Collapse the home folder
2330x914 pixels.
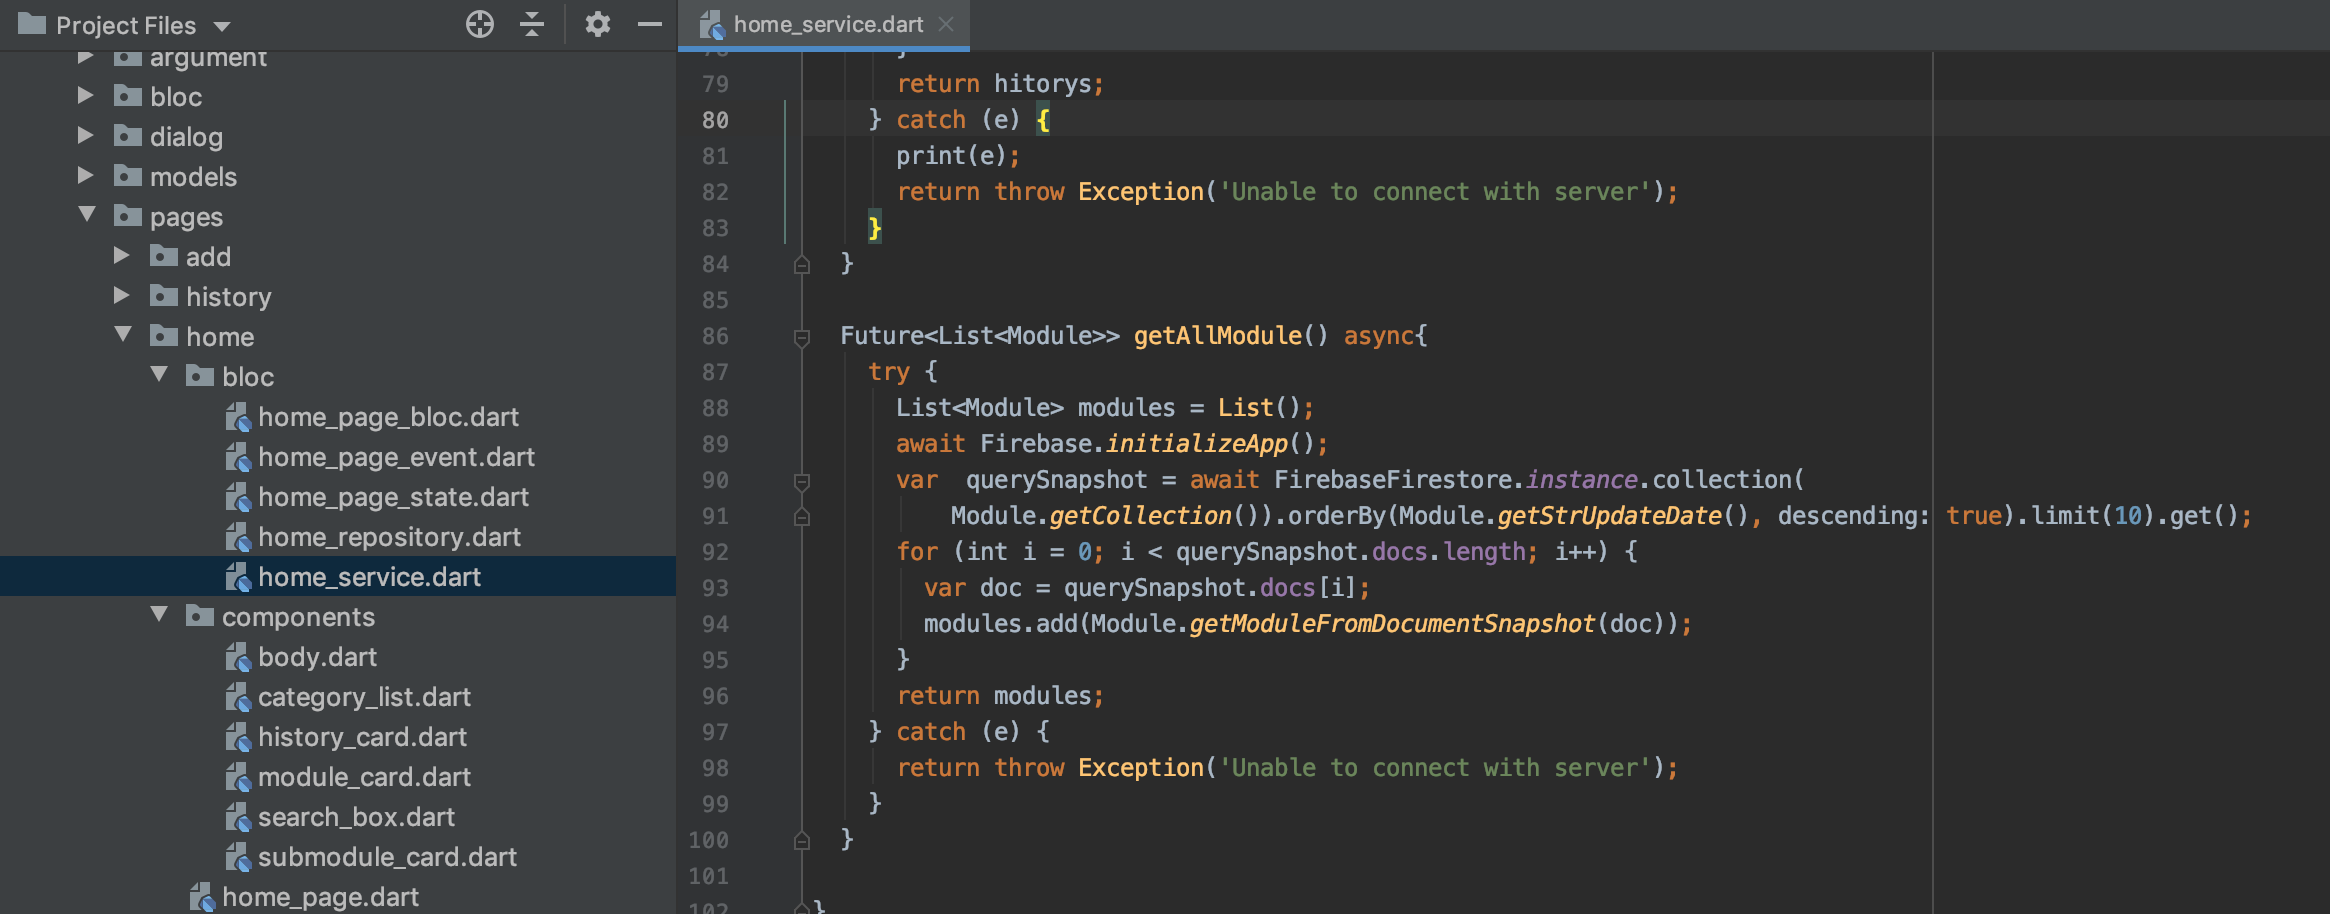tap(123, 336)
